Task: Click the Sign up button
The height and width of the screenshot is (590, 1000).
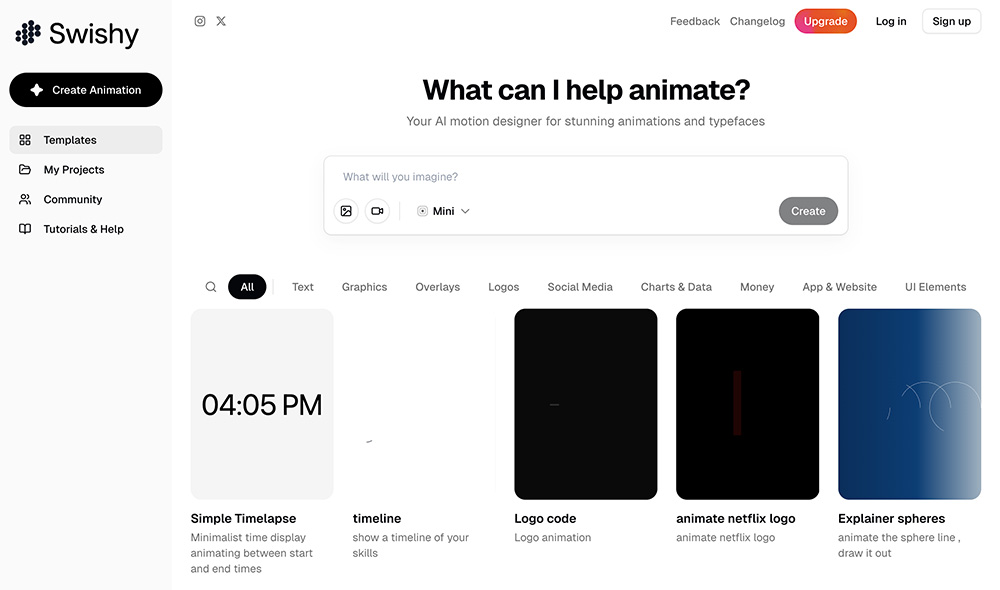Action: click(951, 21)
